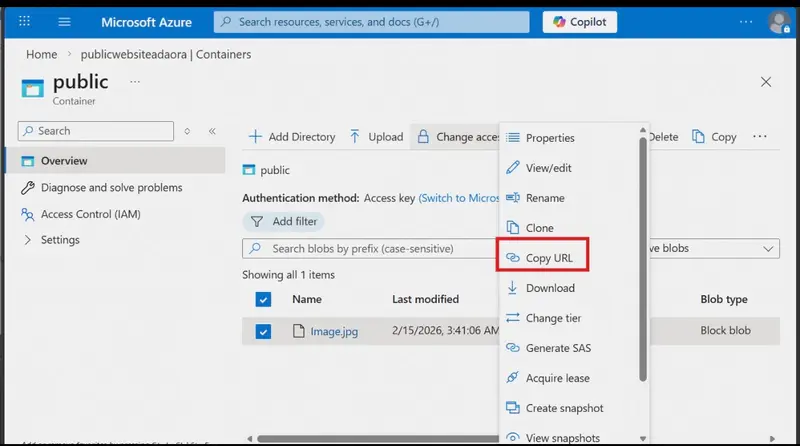Image resolution: width=800 pixels, height=446 pixels.
Task: Open the Image.jpg blob link
Action: click(x=334, y=332)
